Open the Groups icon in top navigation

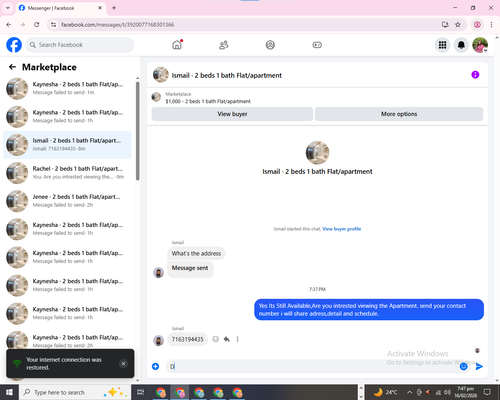click(x=270, y=45)
